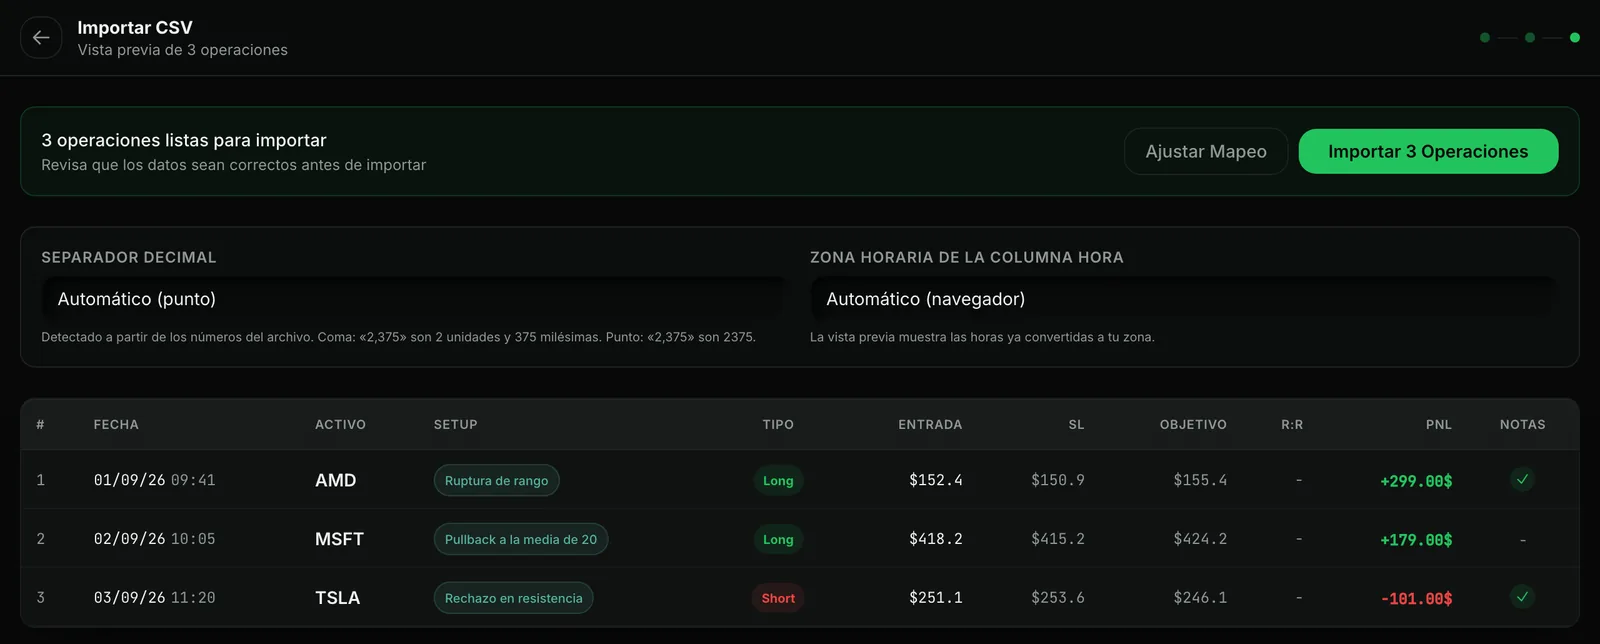This screenshot has height=644, width=1600.
Task: Click the OBJETIVO column header
Action: tap(1193, 425)
